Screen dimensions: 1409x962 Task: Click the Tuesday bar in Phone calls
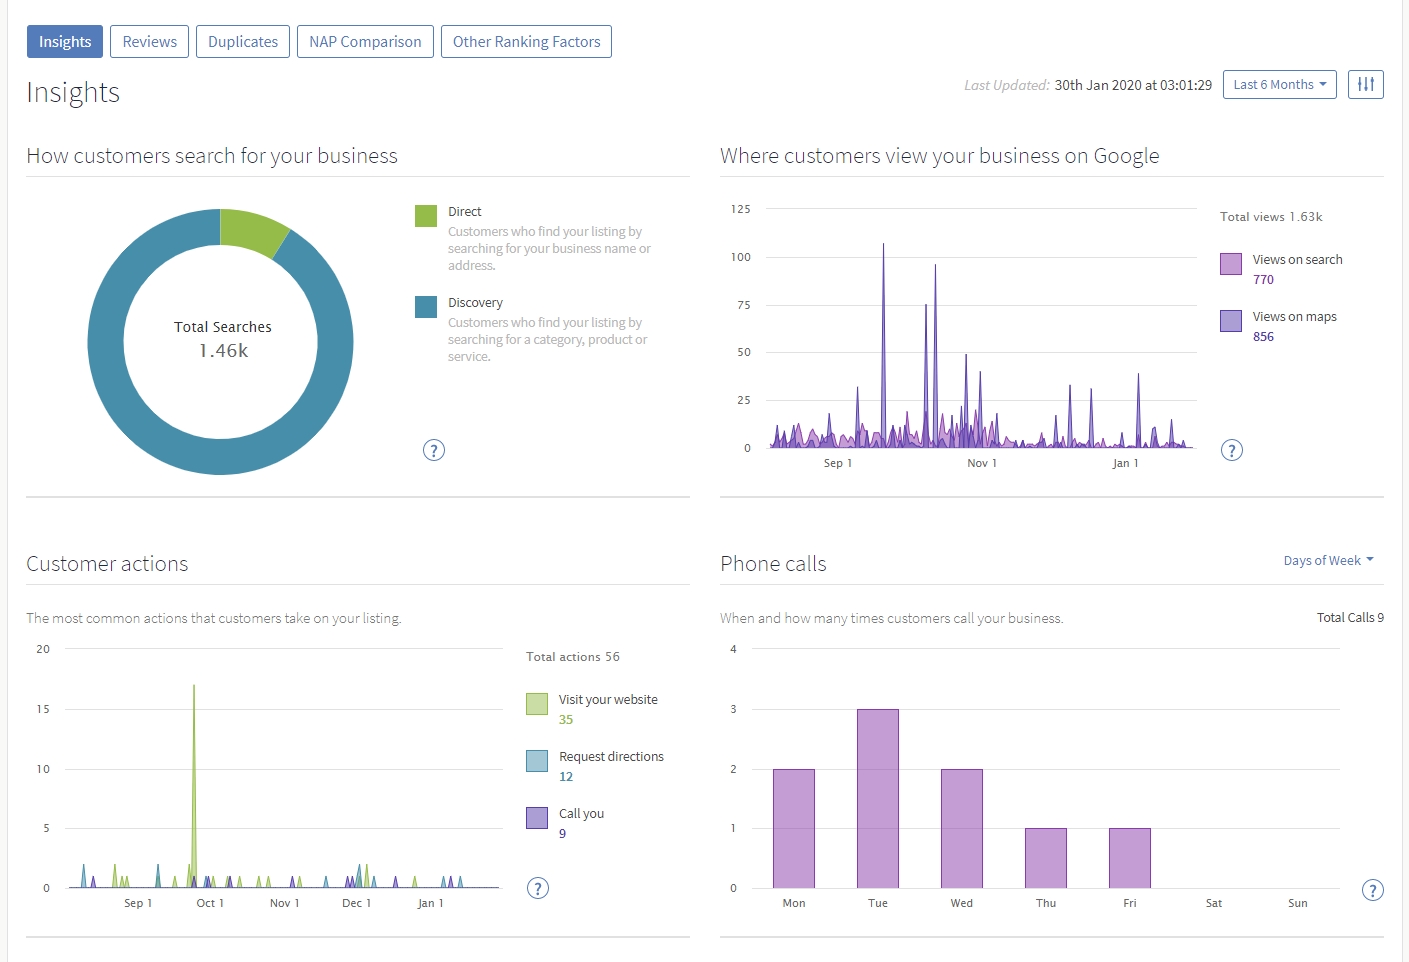pos(878,798)
